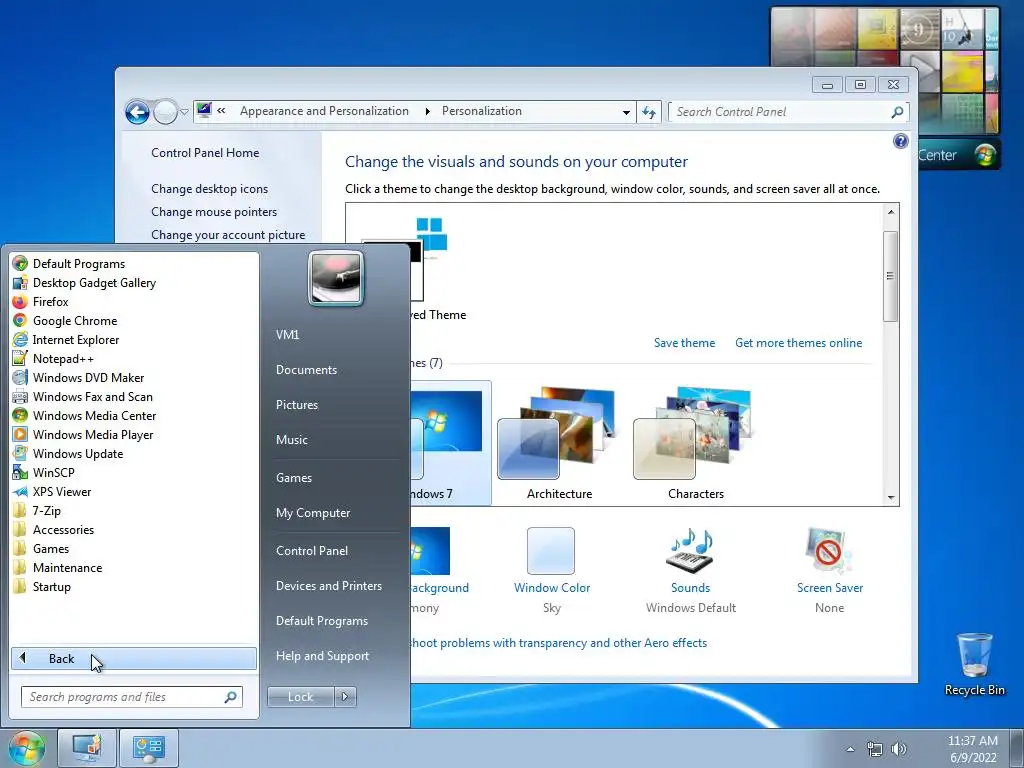Open Sounds settings icon
1024x768 pixels.
click(x=690, y=551)
